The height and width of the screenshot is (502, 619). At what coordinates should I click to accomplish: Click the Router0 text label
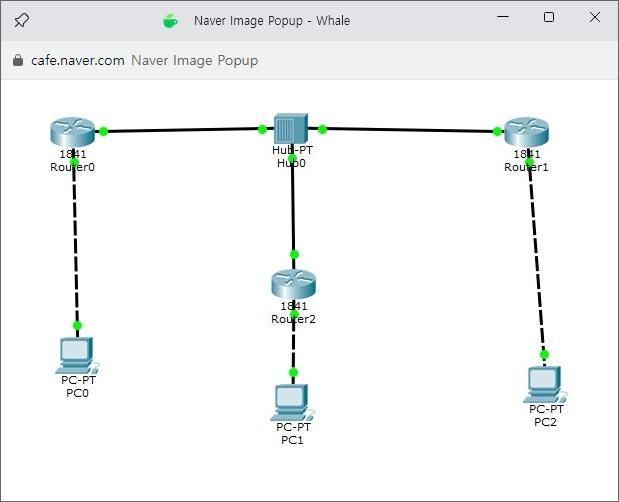pos(72,167)
